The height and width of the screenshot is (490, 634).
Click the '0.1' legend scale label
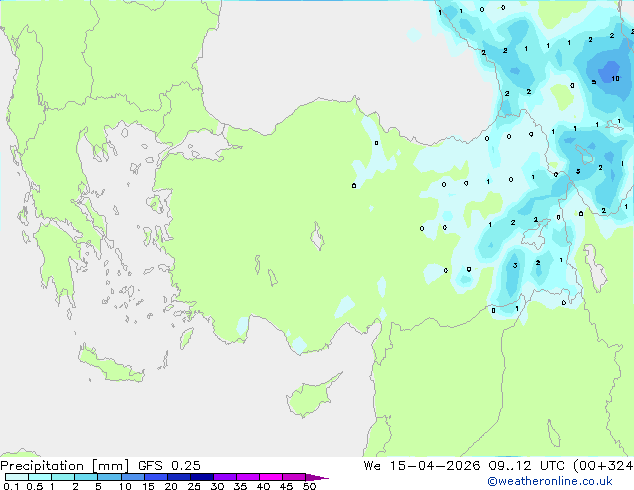(11, 486)
